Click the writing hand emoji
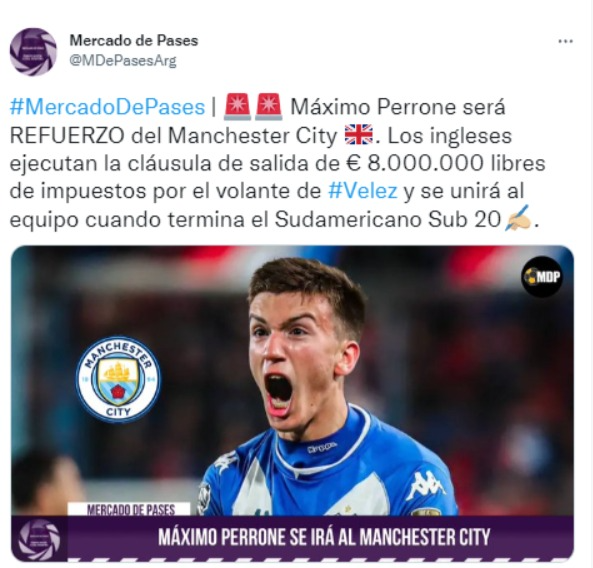This screenshot has height=568, width=593. click(x=518, y=218)
